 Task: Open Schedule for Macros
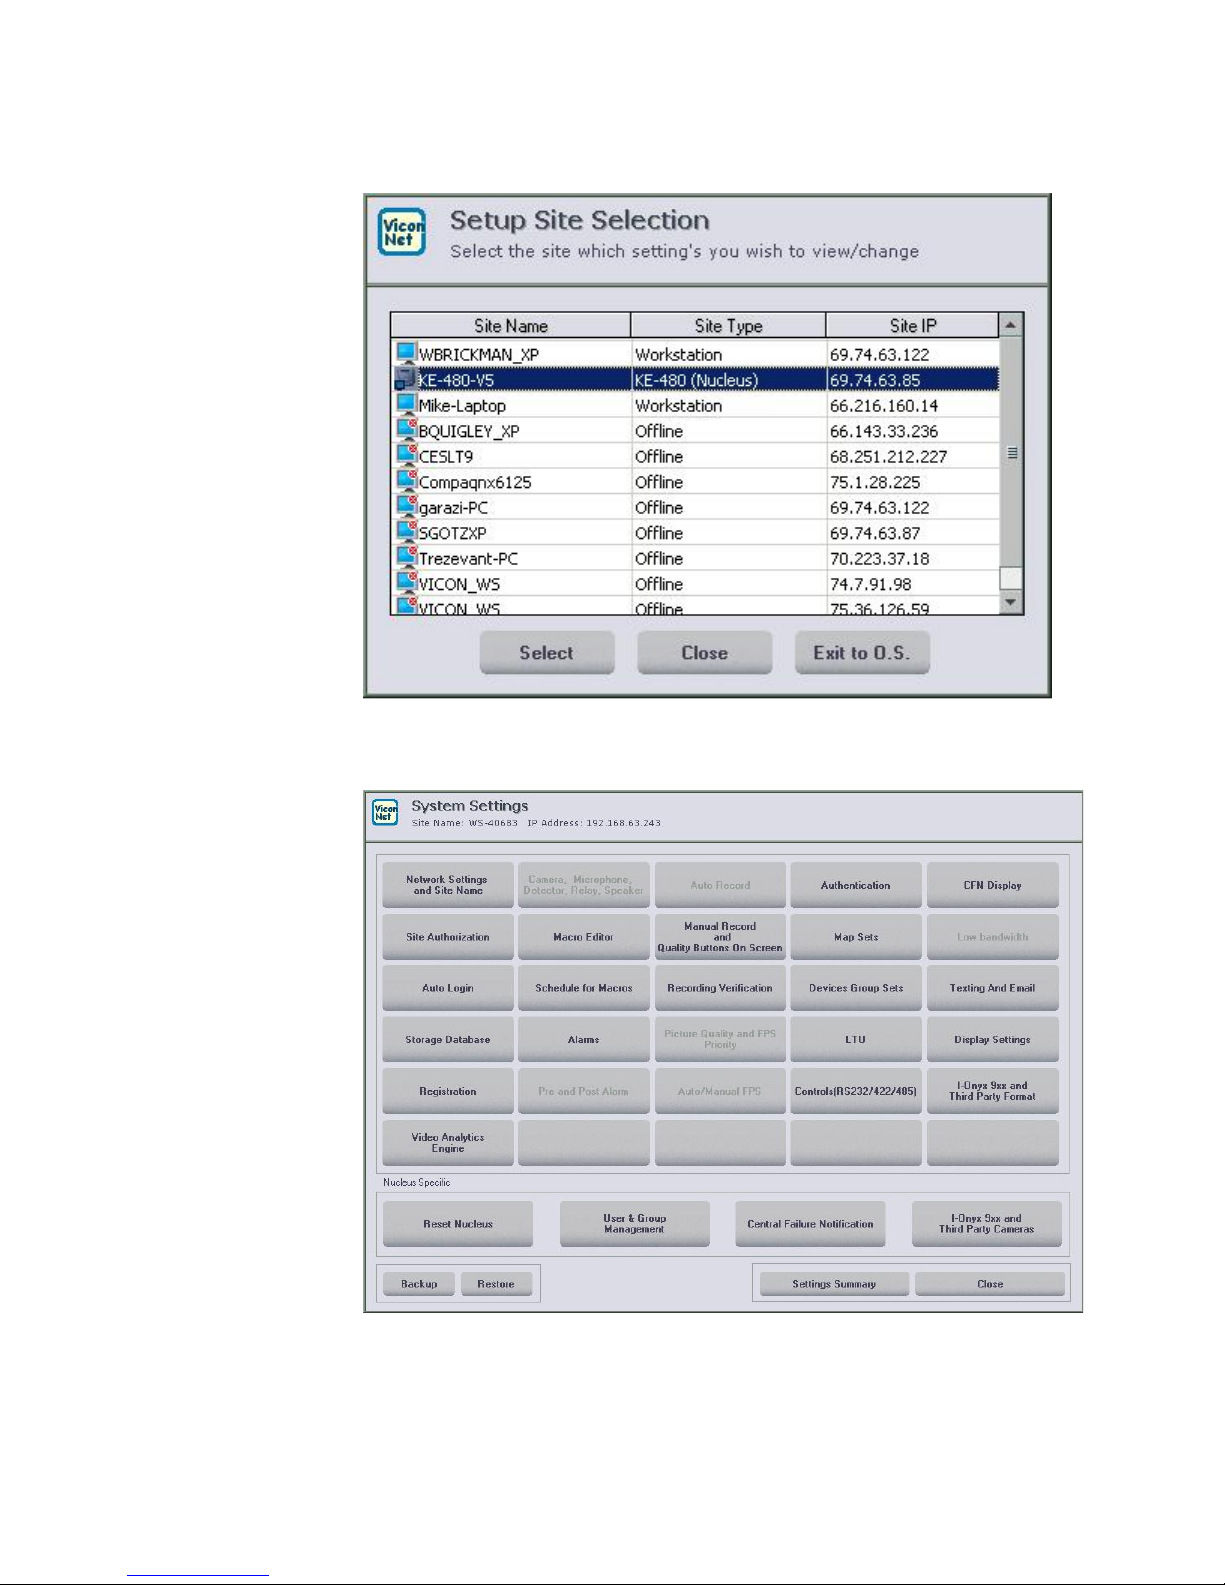584,988
